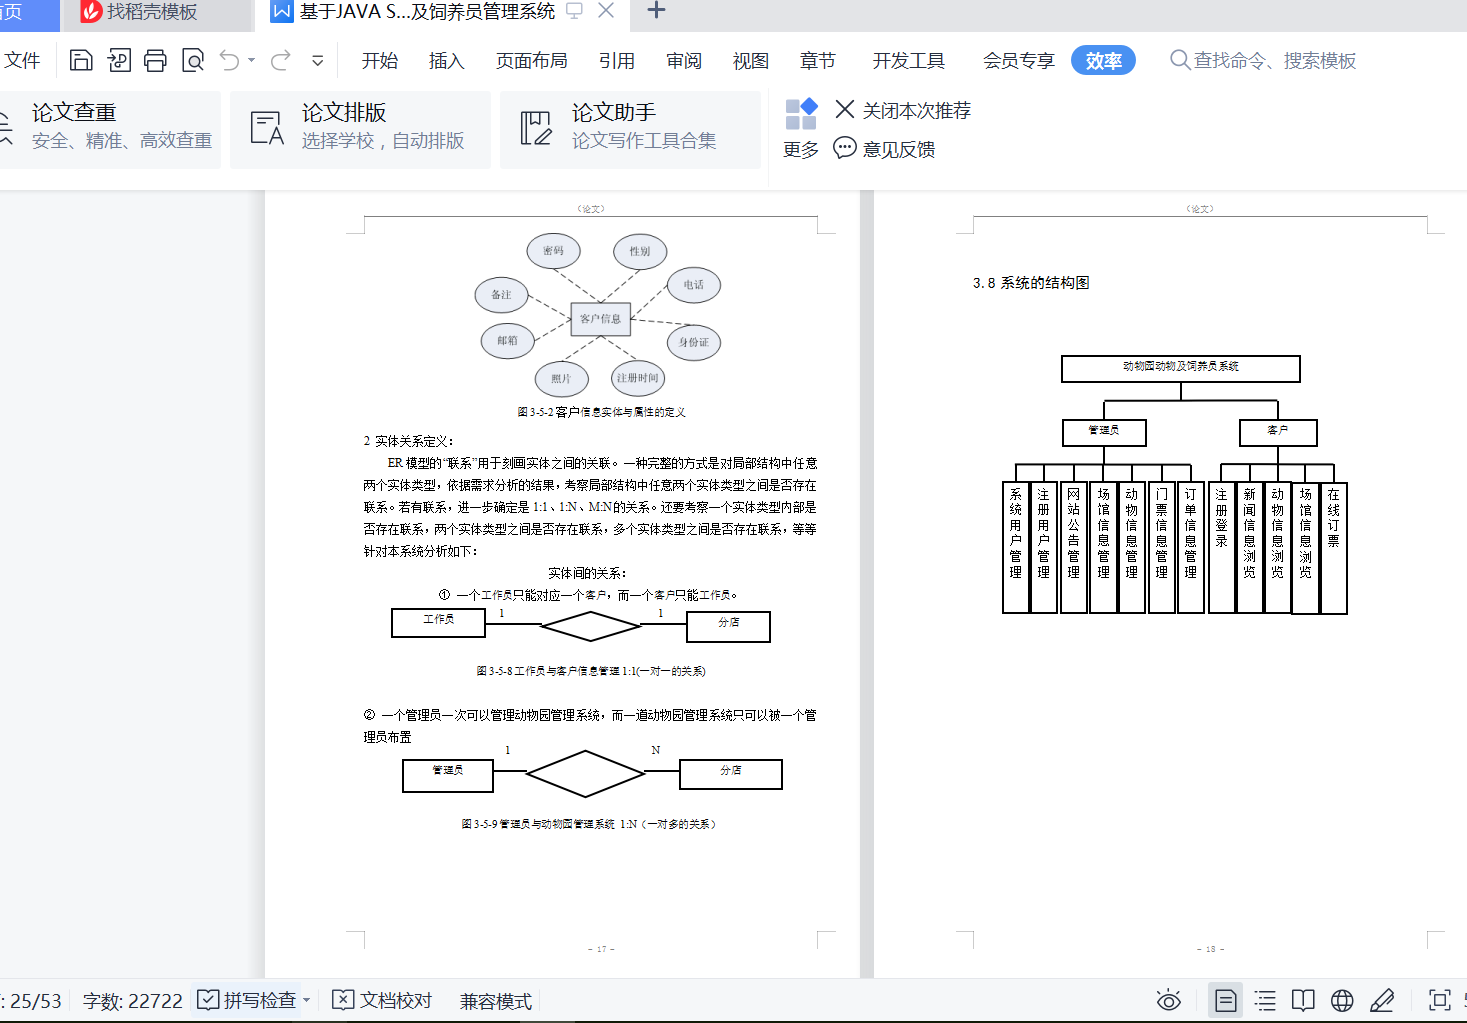Image resolution: width=1467 pixels, height=1023 pixels.
Task: Switch to the 开始 ribbon tab
Action: (380, 61)
